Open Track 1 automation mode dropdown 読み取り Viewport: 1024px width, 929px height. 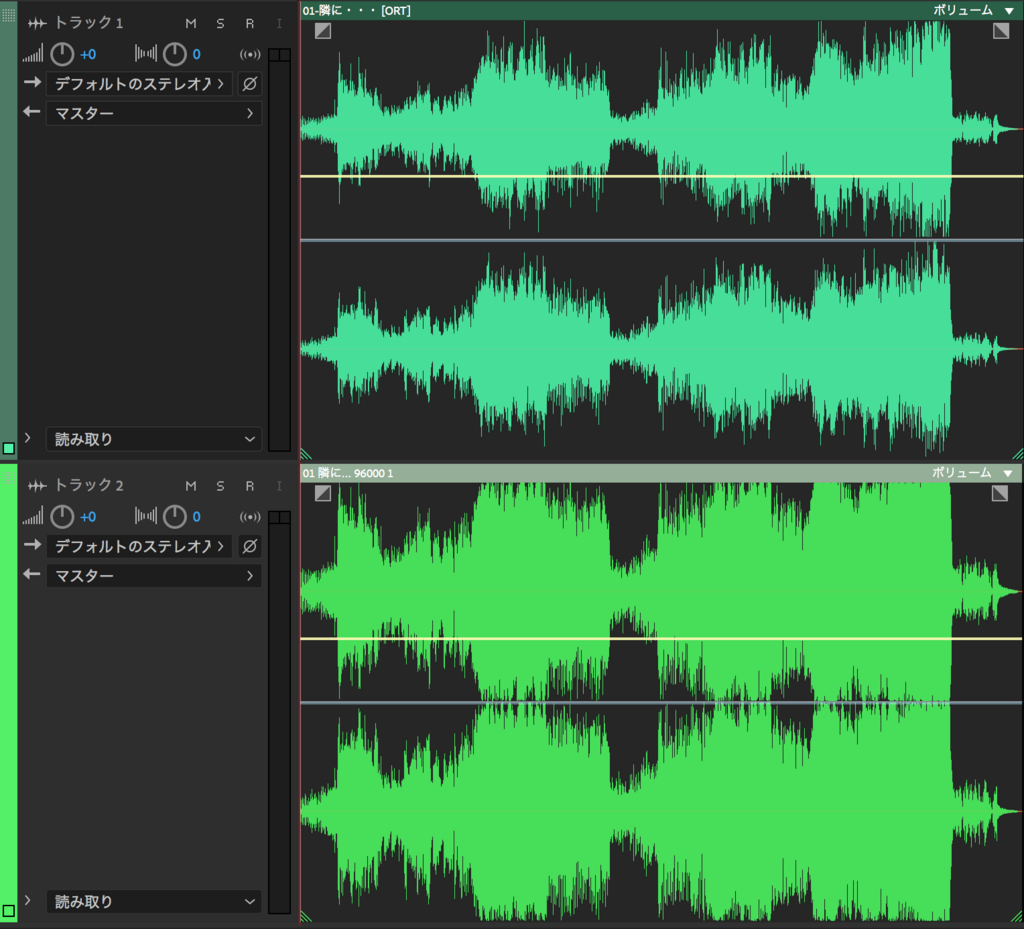tap(153, 439)
